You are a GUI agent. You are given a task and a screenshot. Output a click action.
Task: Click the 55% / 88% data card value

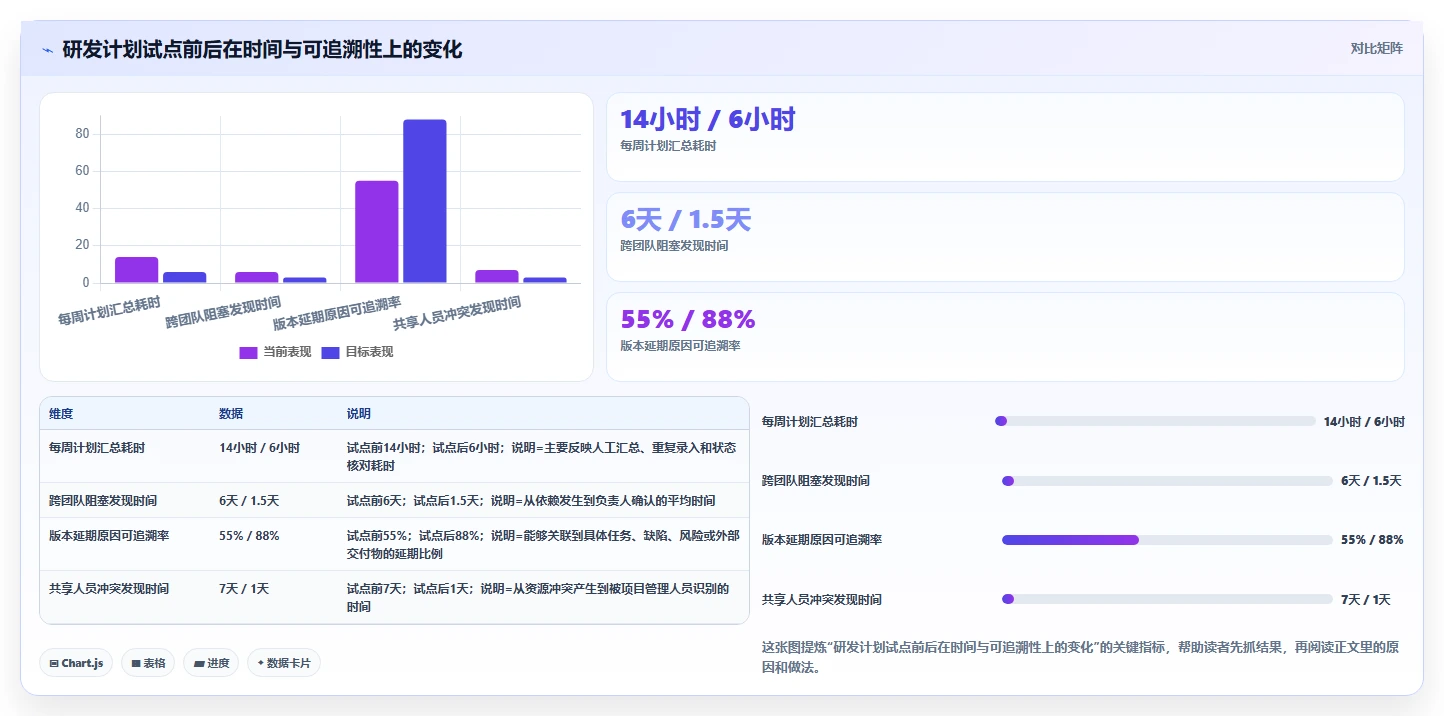[x=688, y=319]
